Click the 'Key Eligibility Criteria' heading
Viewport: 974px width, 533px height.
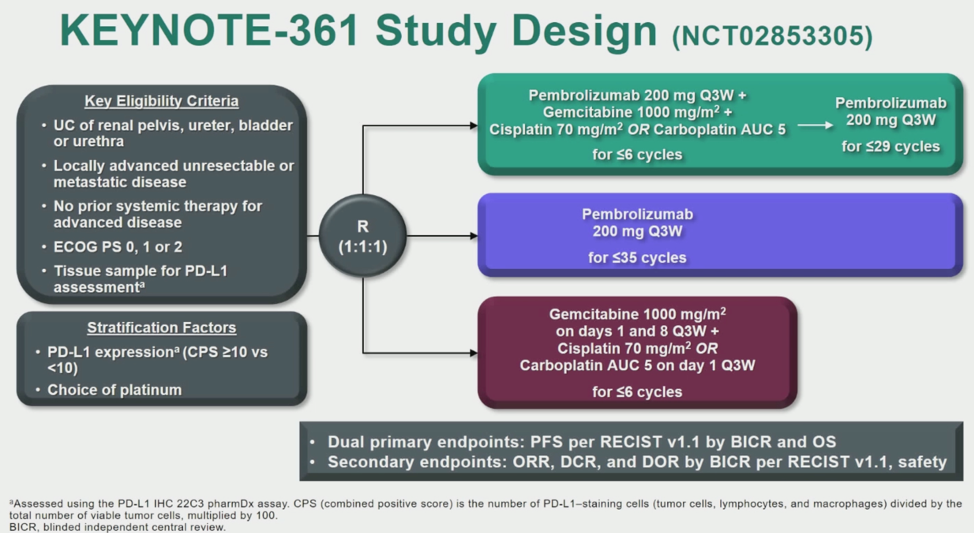(162, 101)
